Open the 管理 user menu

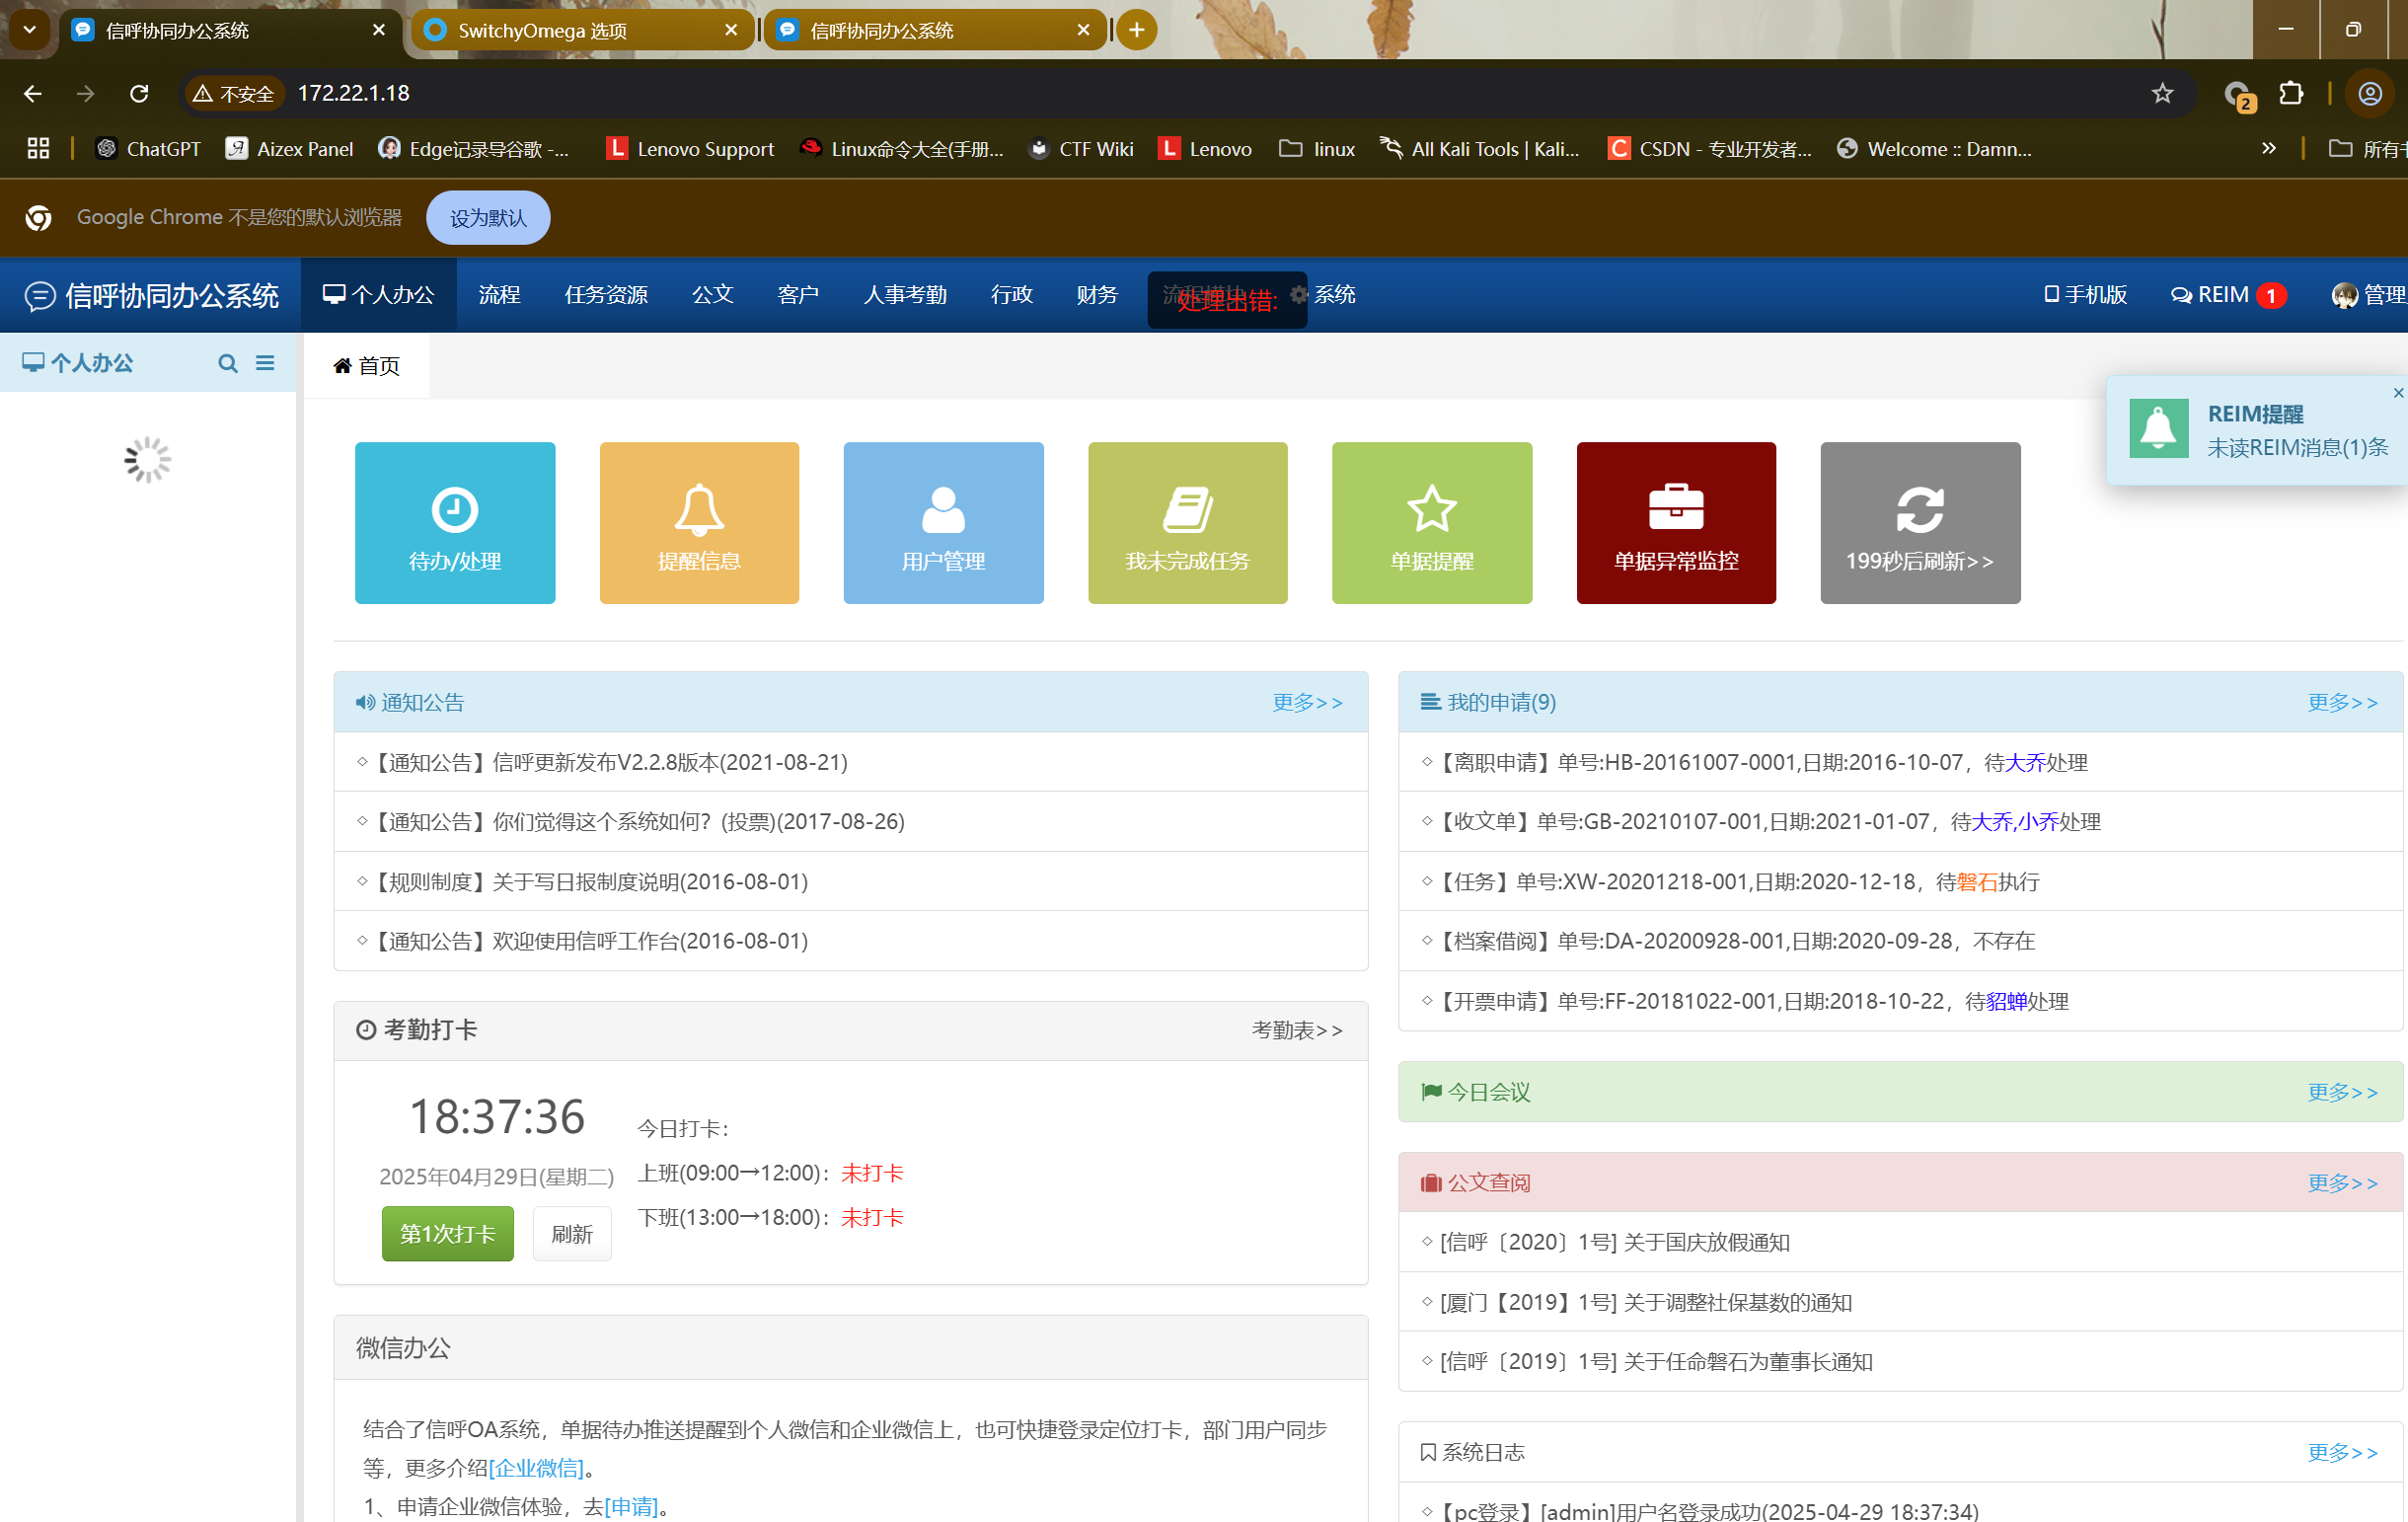pos(2370,295)
